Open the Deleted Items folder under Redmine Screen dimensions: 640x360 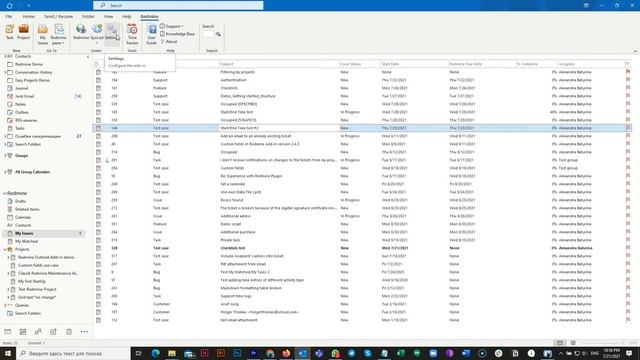pyautogui.click(x=27, y=209)
